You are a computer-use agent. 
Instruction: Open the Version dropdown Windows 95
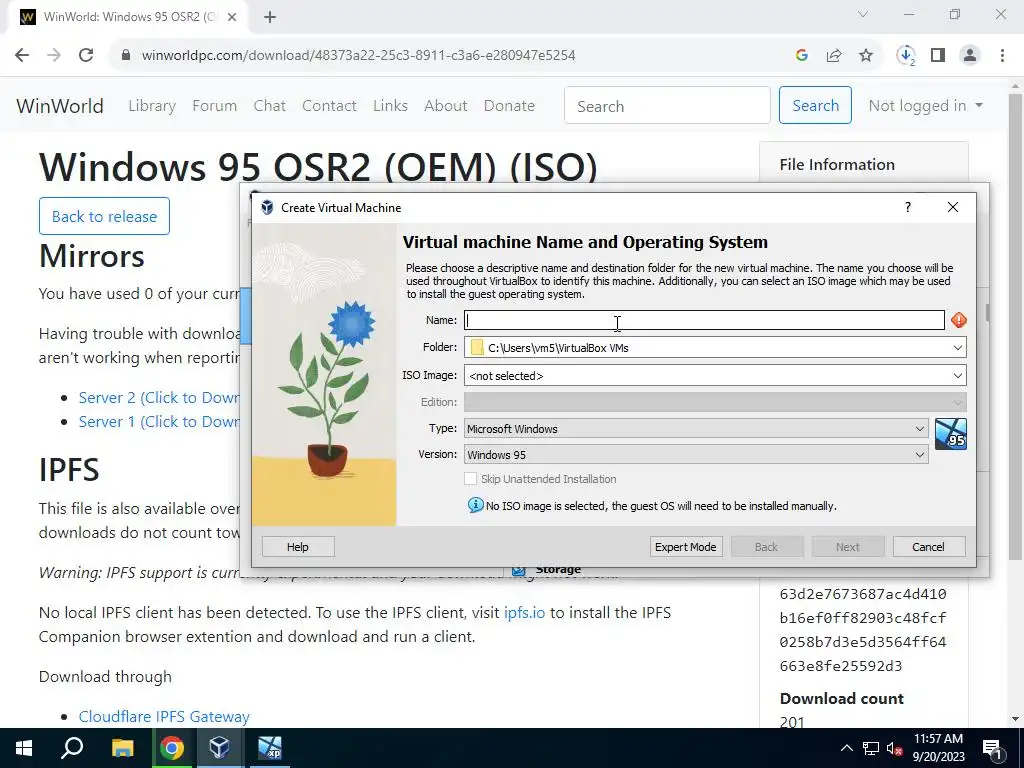click(x=696, y=455)
